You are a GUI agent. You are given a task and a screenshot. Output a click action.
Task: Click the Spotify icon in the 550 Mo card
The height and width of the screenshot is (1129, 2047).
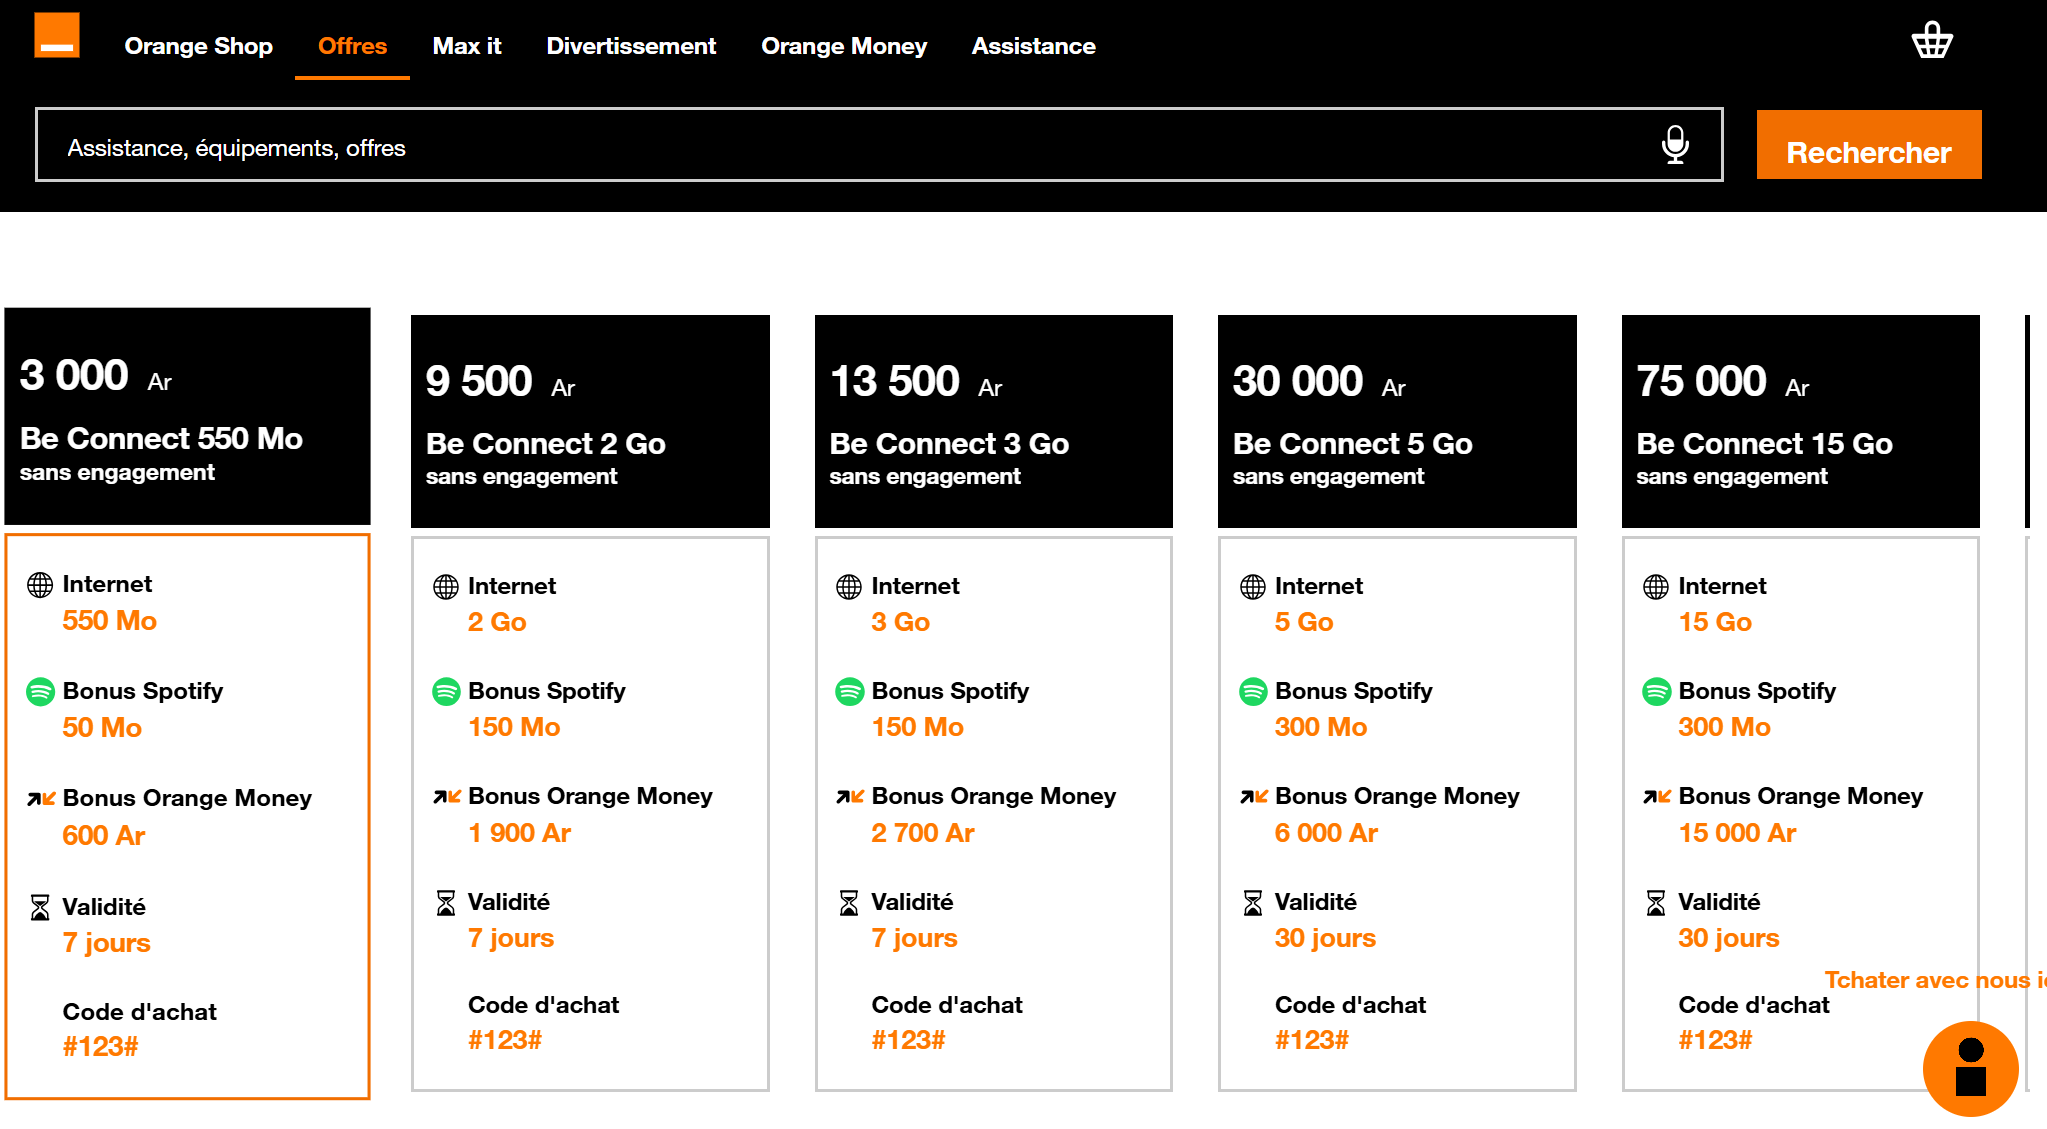click(x=40, y=691)
